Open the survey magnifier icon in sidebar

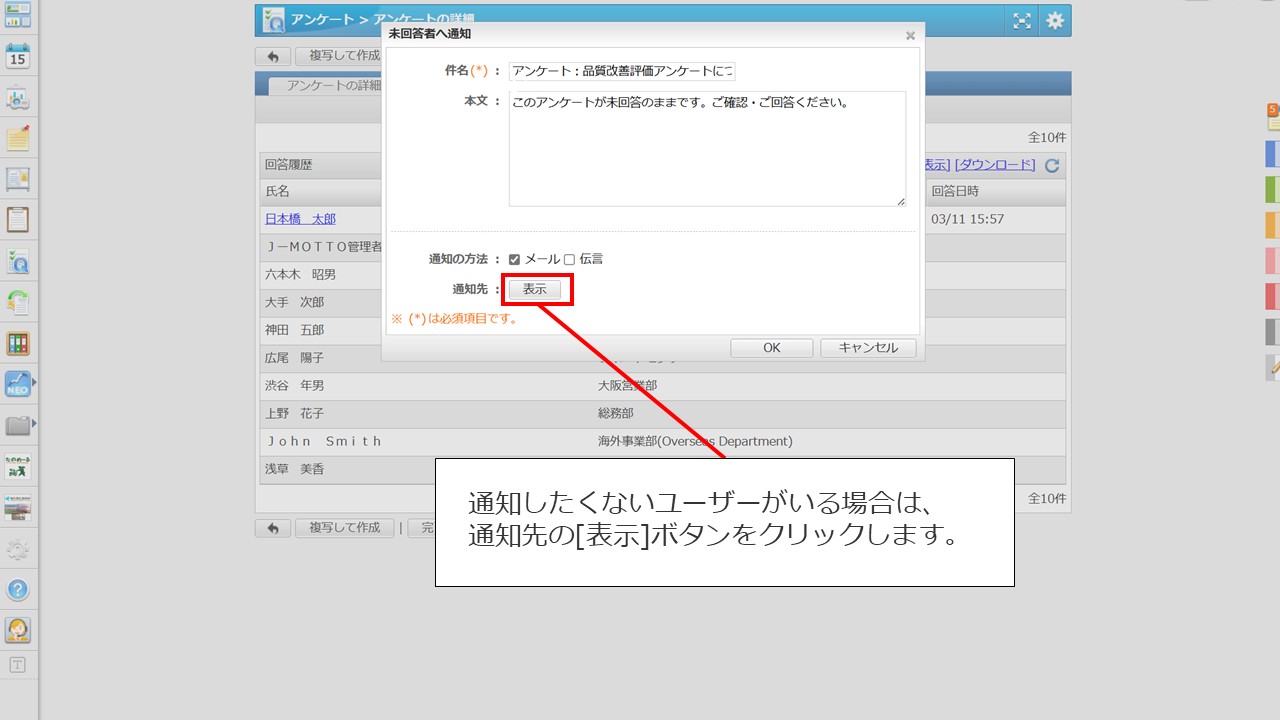(18, 262)
